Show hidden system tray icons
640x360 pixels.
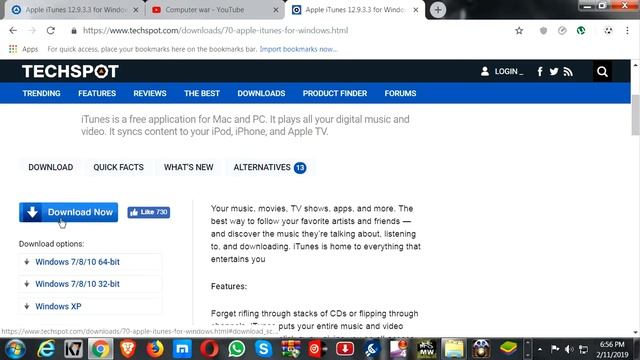tap(540, 349)
